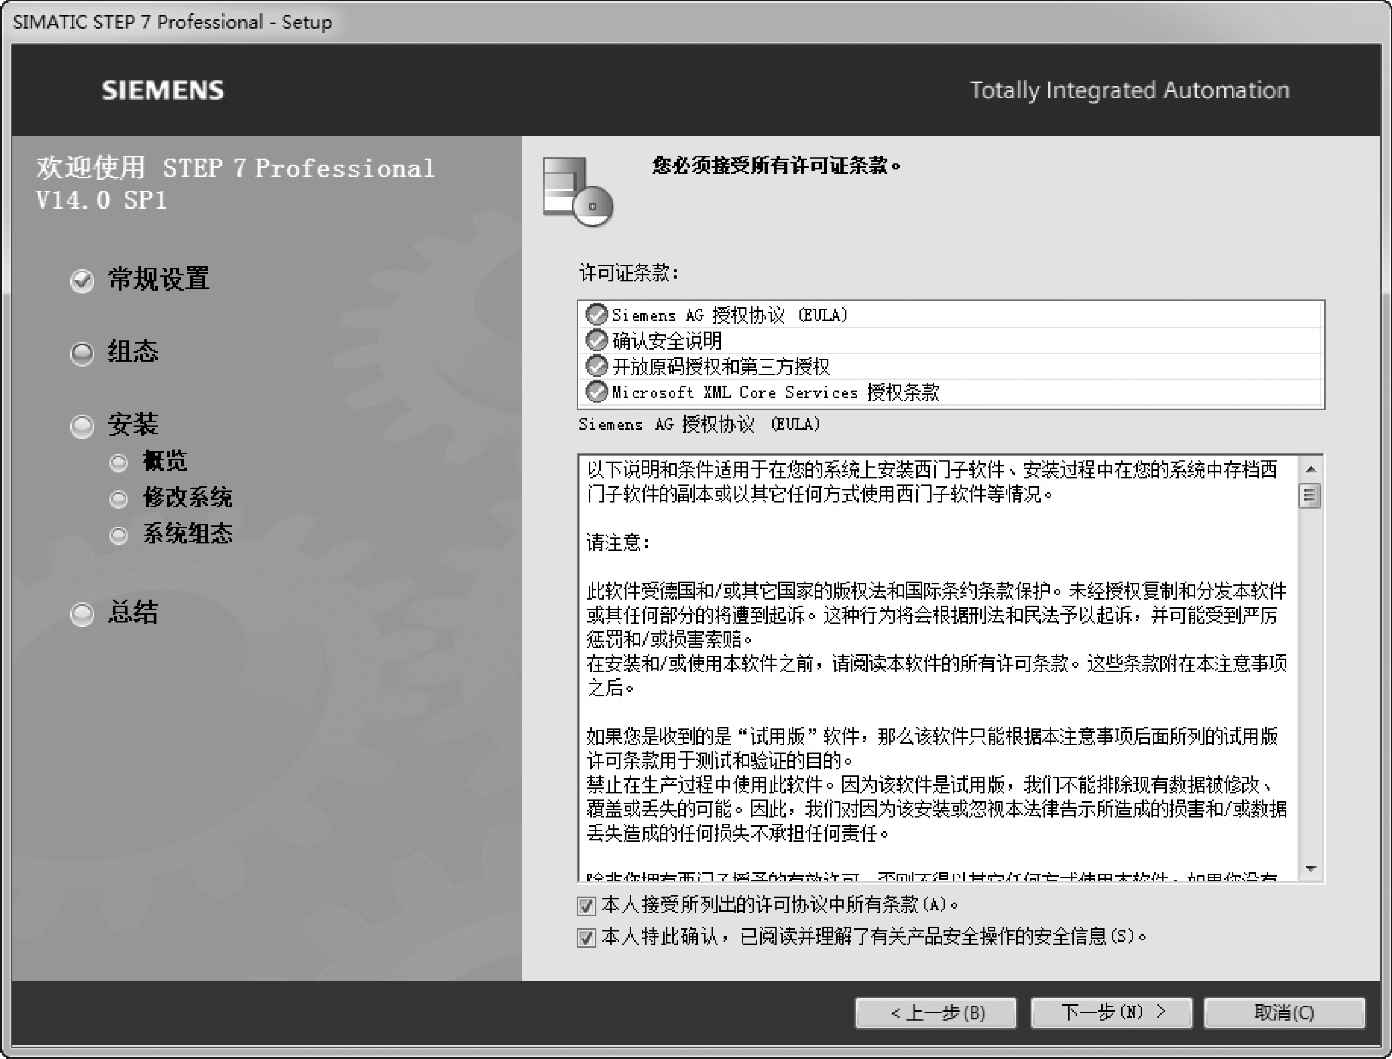1392x1059 pixels.
Task: Click the 总结 step label
Action: click(133, 612)
